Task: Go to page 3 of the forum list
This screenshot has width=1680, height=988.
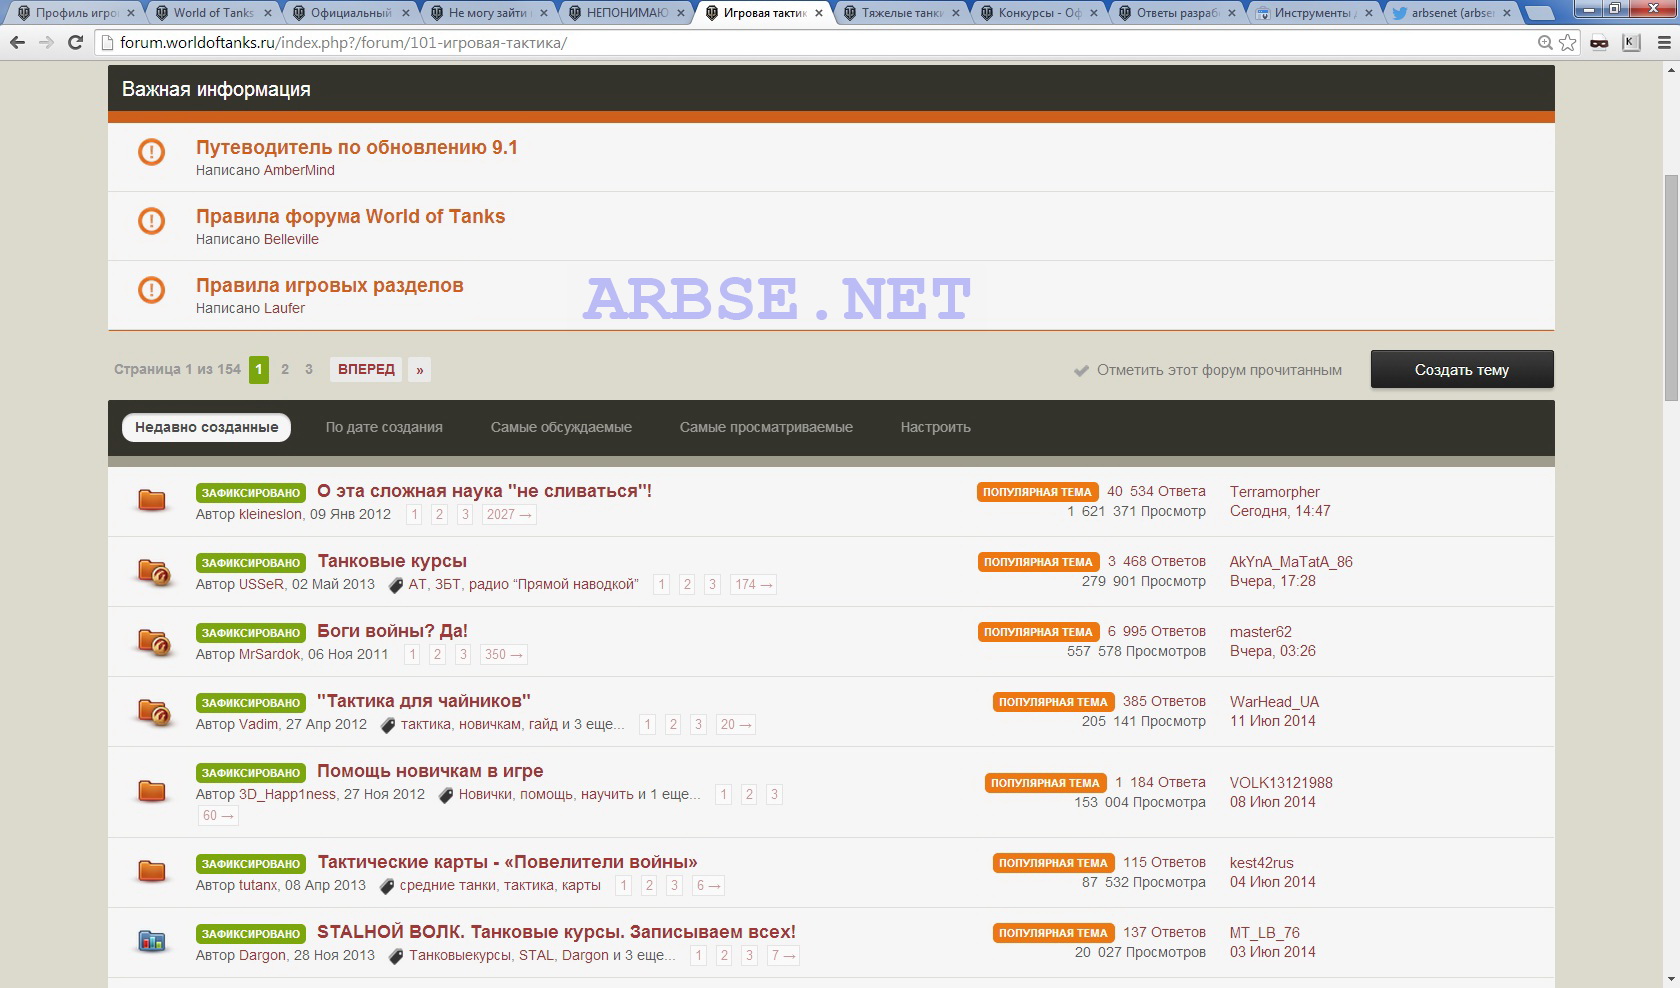Action: (309, 369)
